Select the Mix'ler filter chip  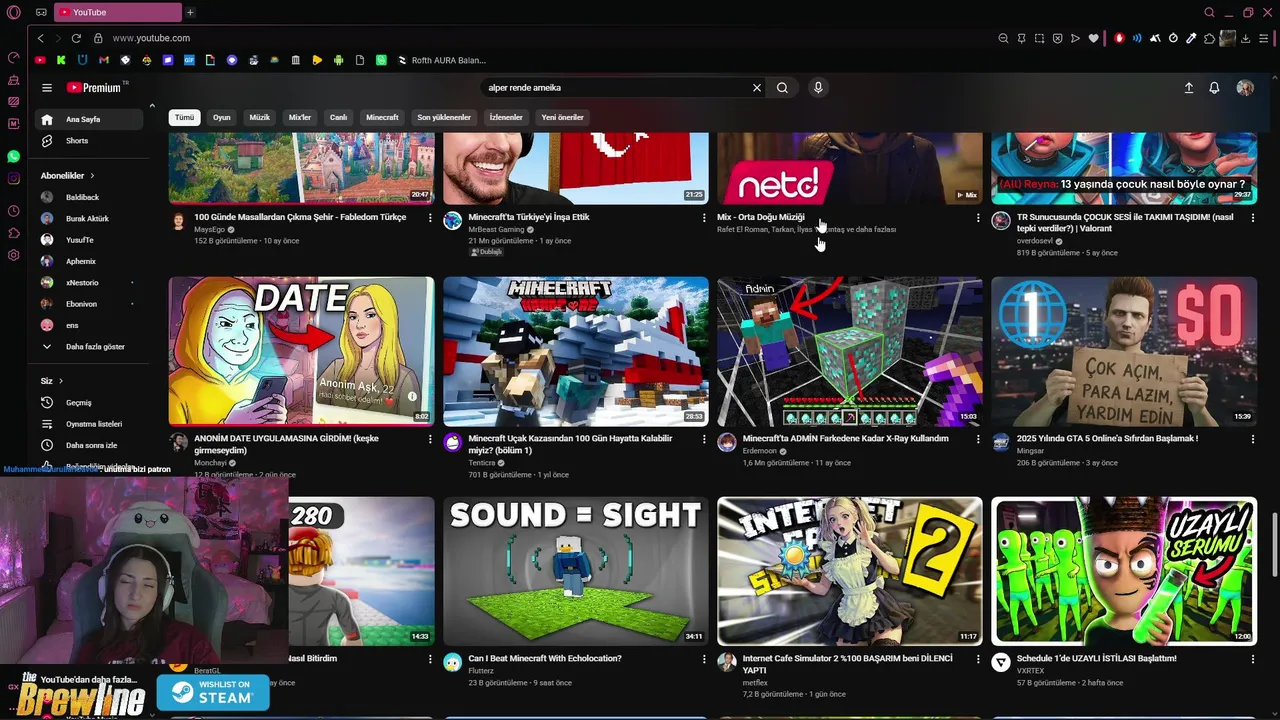click(300, 117)
